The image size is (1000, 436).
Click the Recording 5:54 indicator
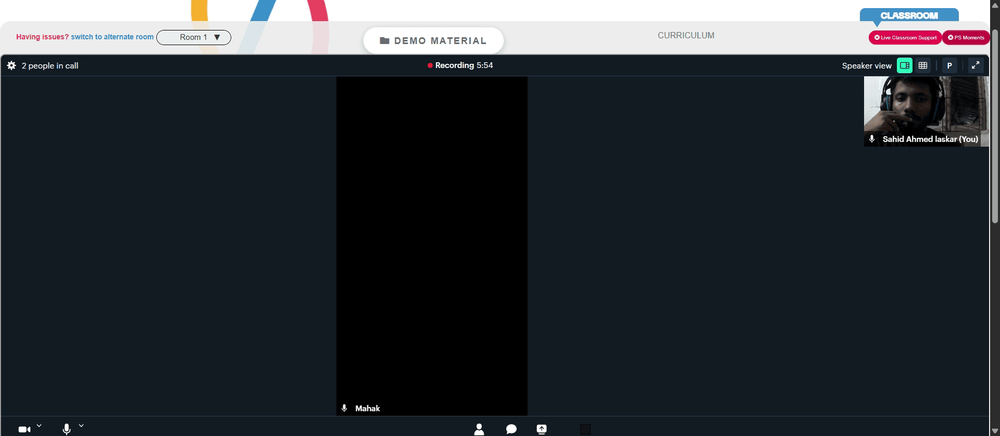(460, 65)
